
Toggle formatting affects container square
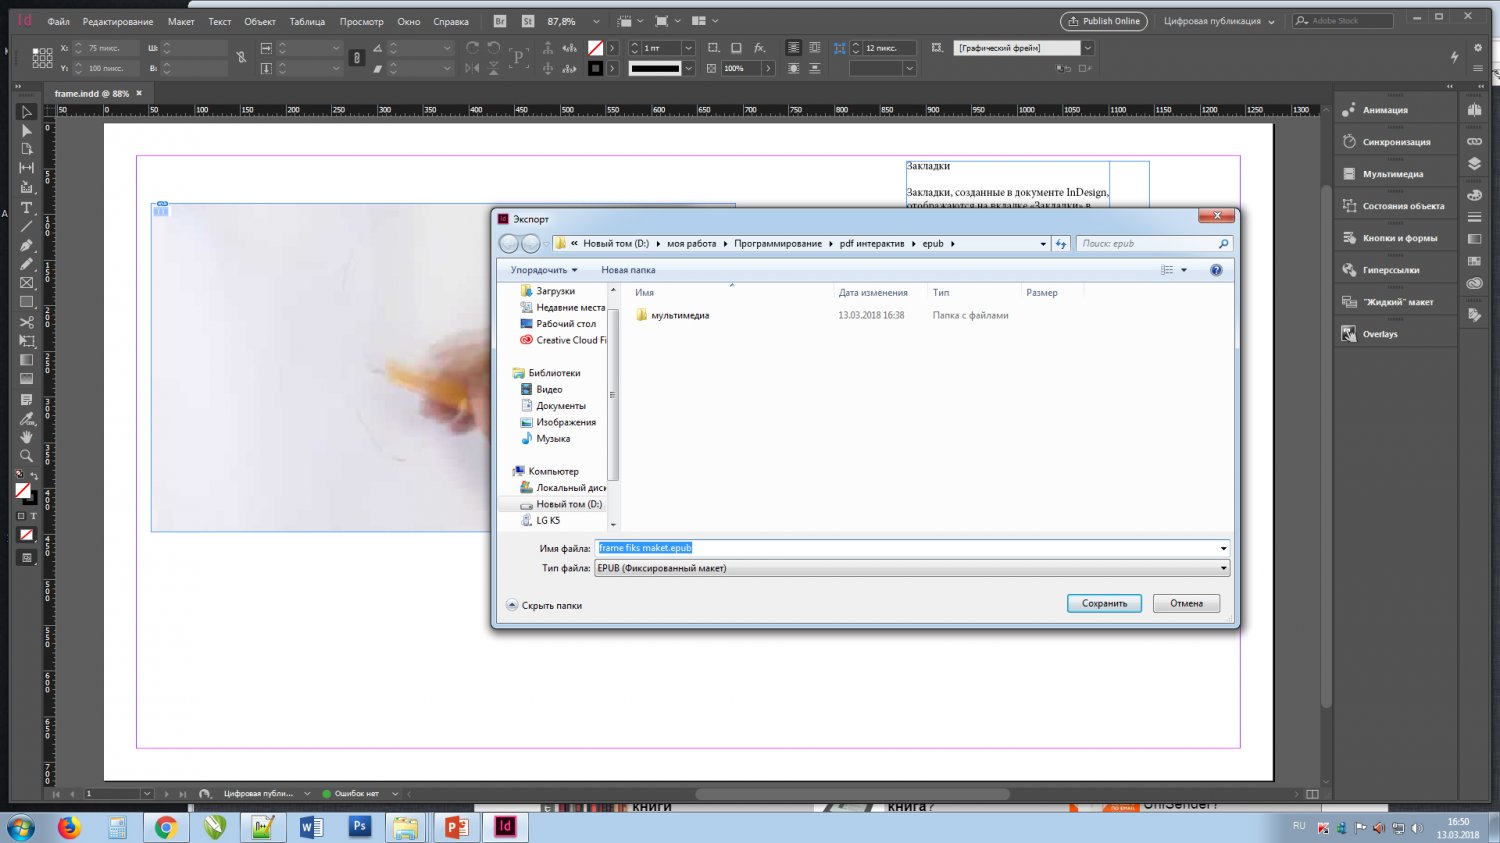[x=21, y=516]
